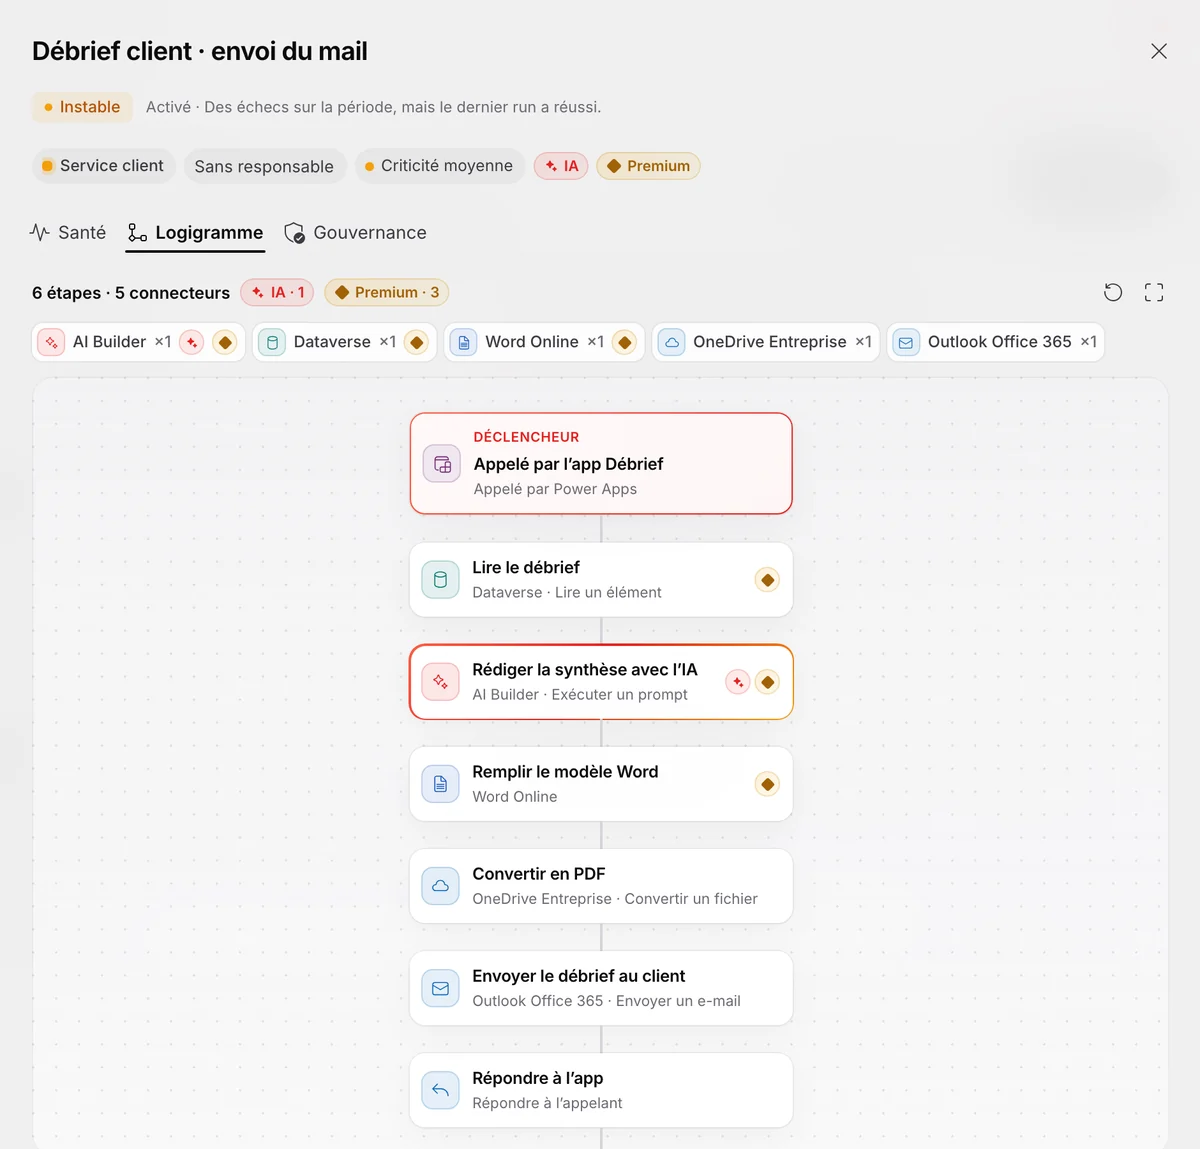Reset the flowchart view
The image size is (1200, 1149).
[1113, 292]
